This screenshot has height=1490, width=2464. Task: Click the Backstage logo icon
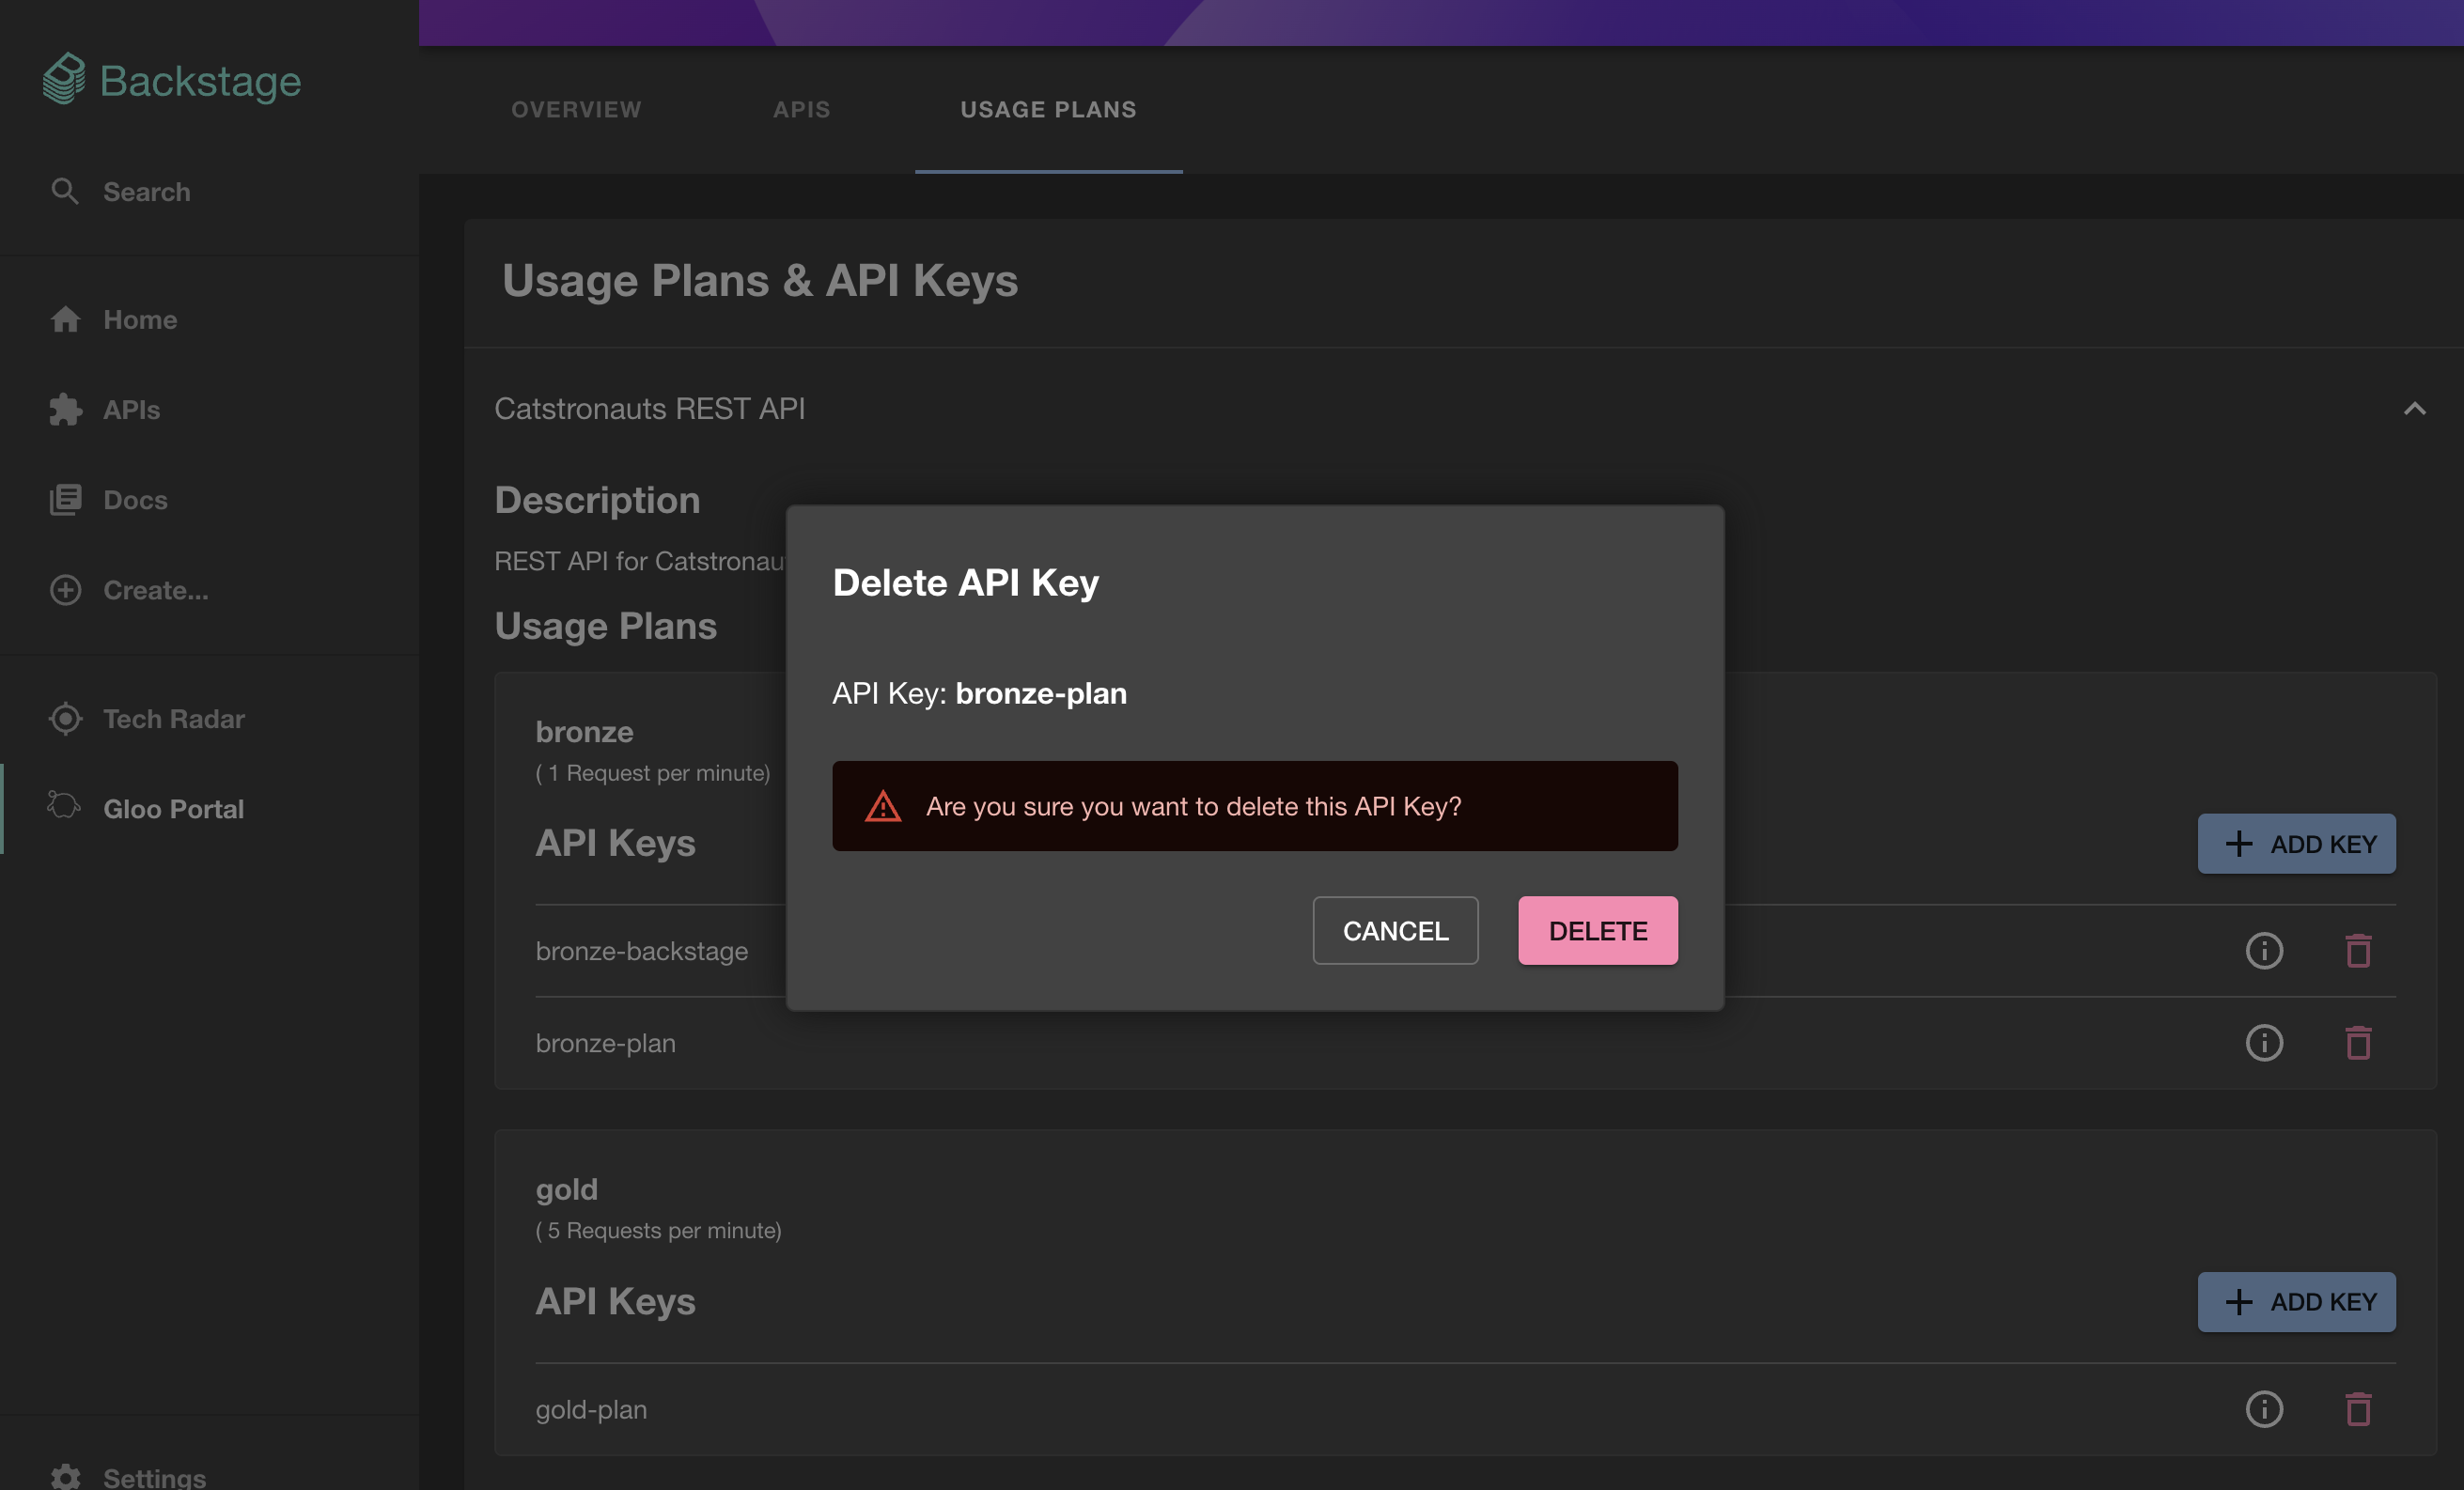[64, 79]
